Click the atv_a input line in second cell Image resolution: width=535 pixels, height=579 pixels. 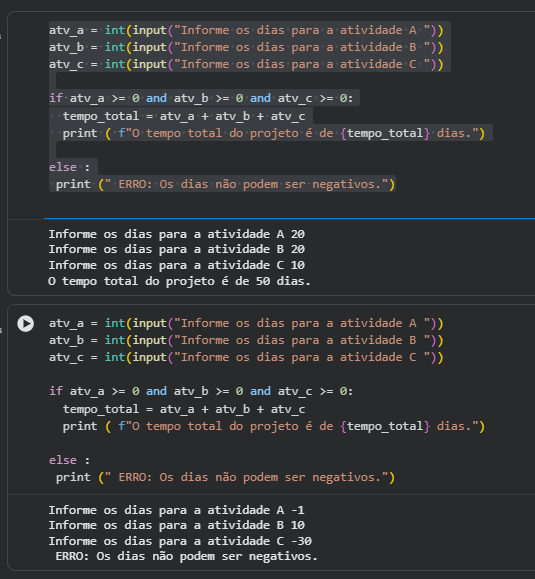click(246, 323)
